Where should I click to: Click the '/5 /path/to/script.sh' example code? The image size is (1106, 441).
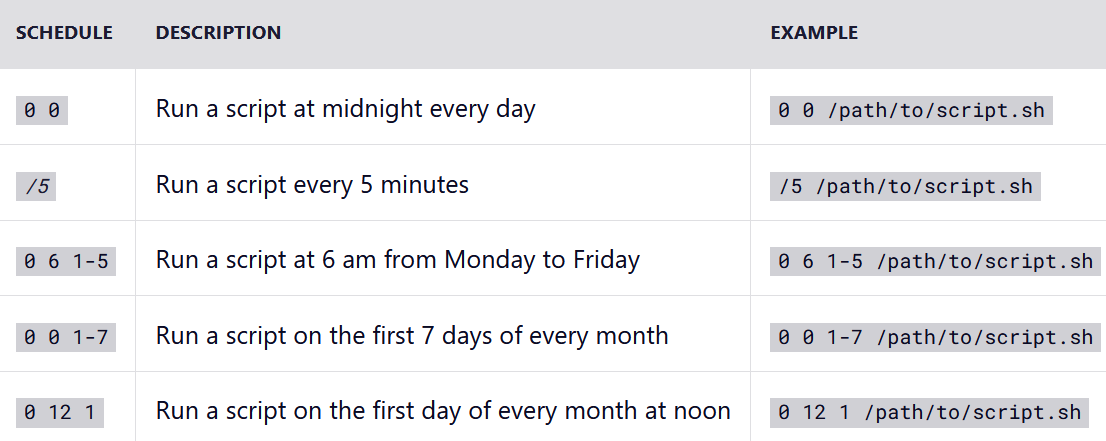[x=905, y=187]
